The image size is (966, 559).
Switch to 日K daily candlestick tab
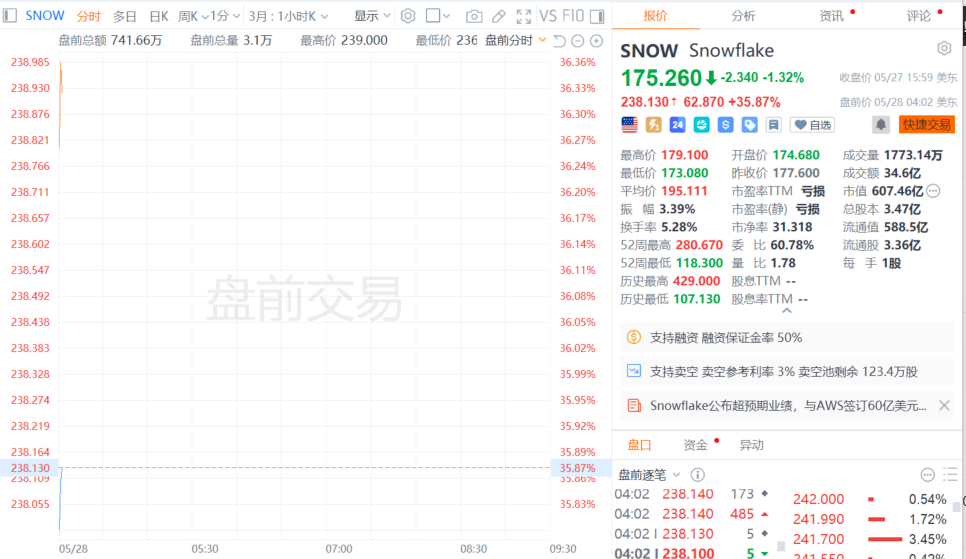click(x=159, y=16)
